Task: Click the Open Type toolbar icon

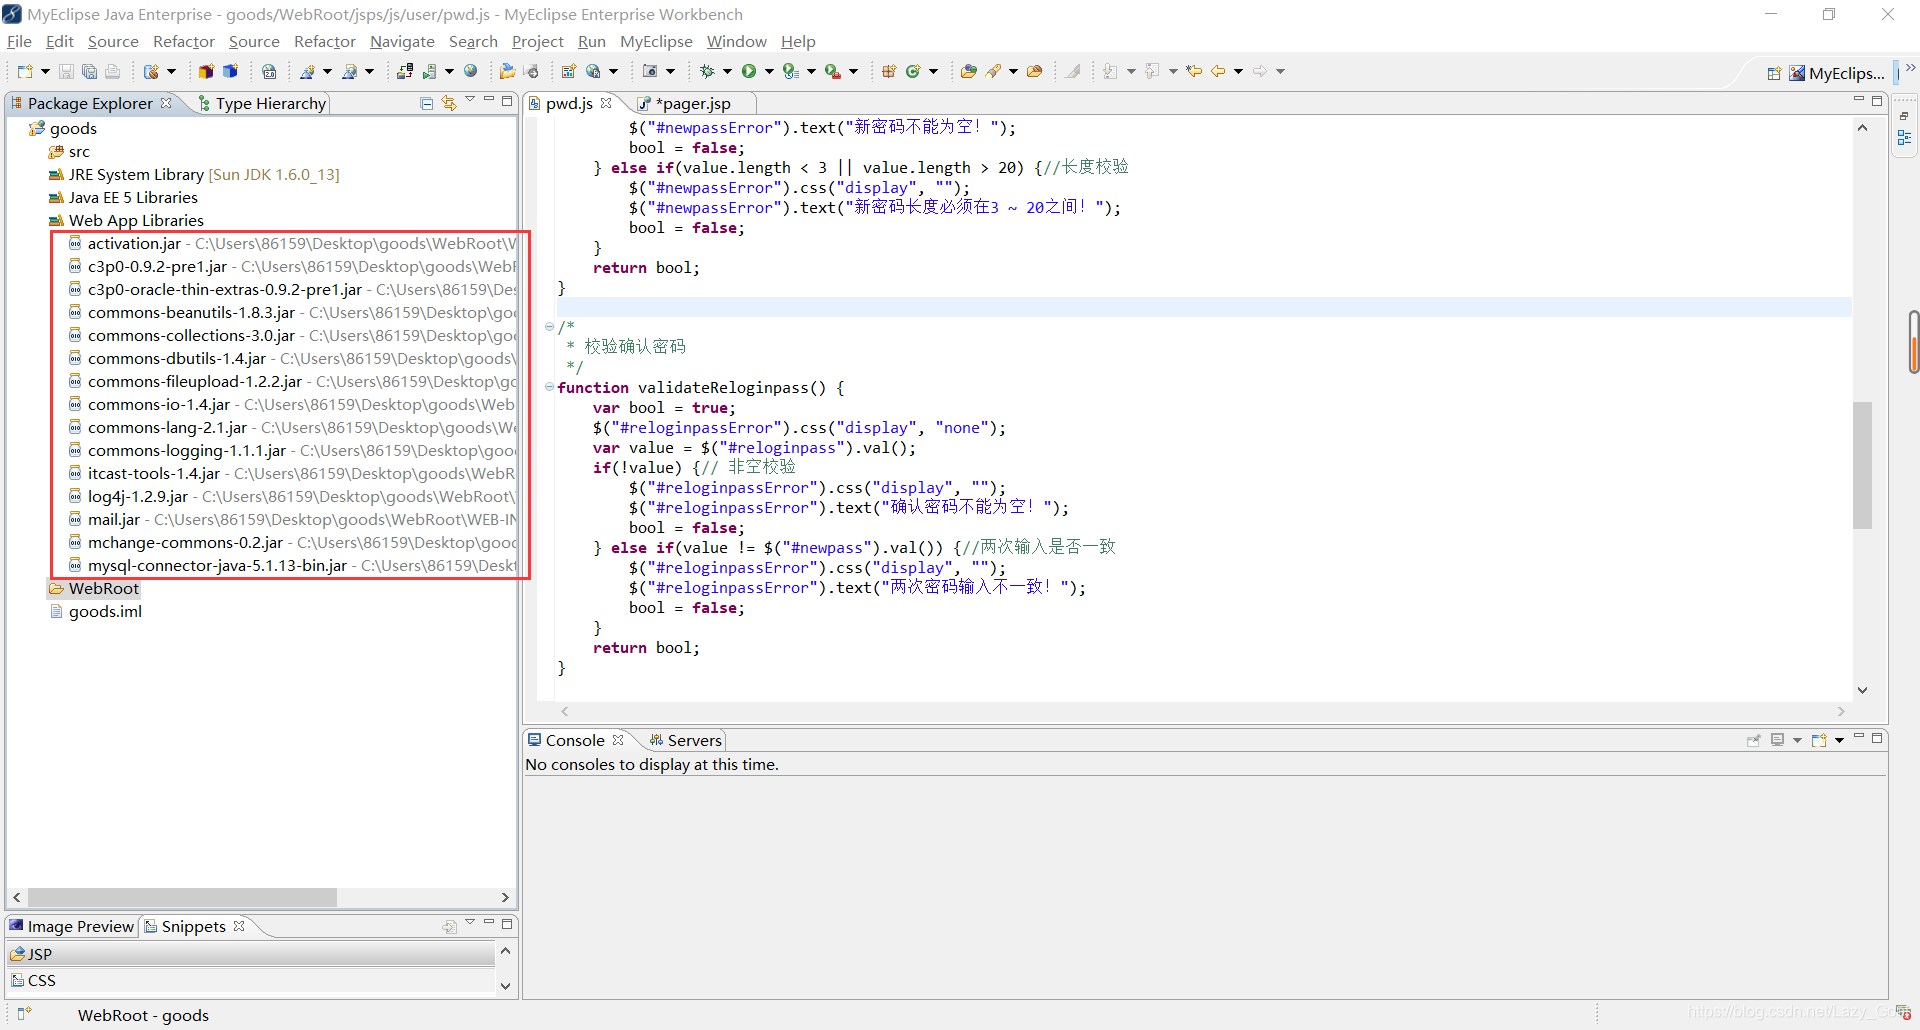Action: (968, 71)
